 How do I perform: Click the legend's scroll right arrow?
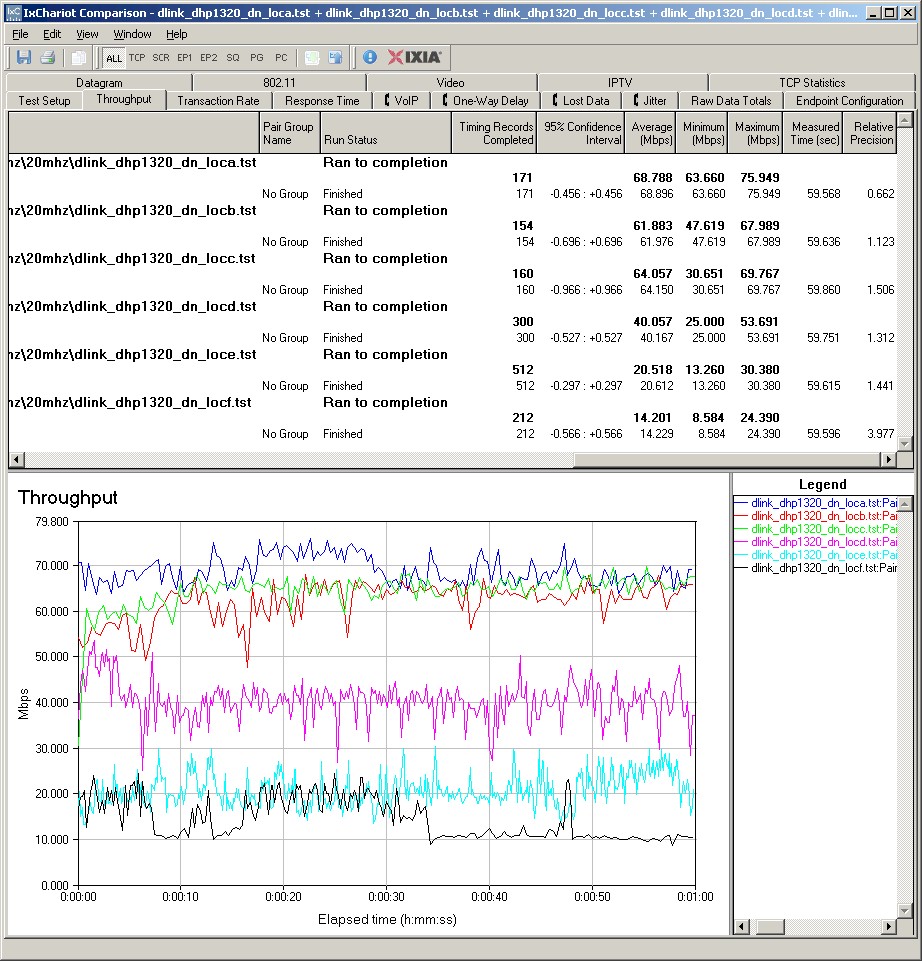pyautogui.click(x=889, y=927)
